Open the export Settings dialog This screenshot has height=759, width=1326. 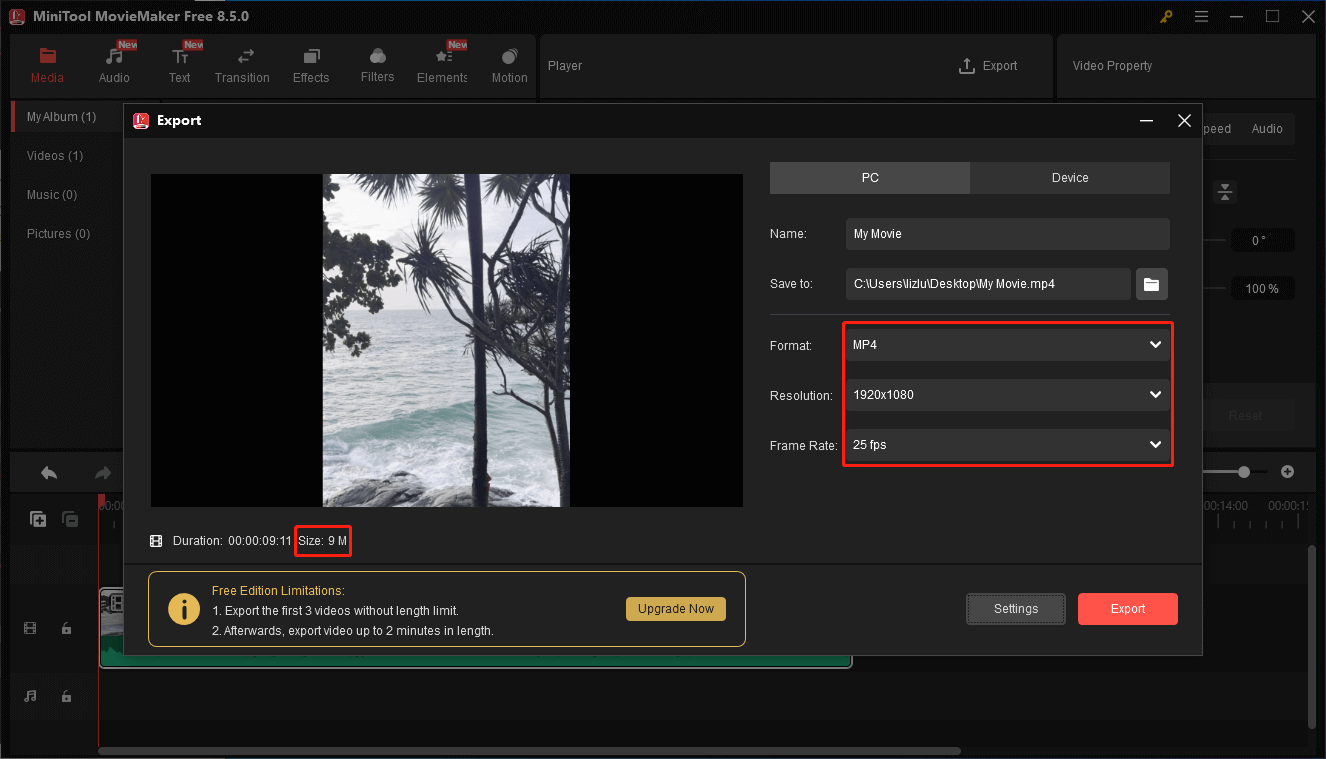point(1015,608)
